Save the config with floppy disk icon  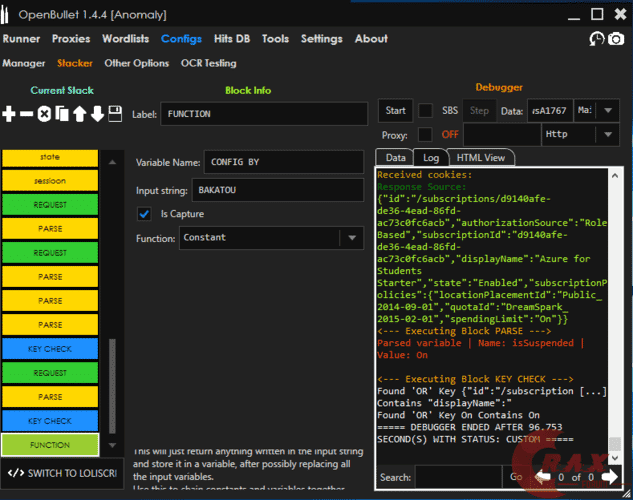115,114
